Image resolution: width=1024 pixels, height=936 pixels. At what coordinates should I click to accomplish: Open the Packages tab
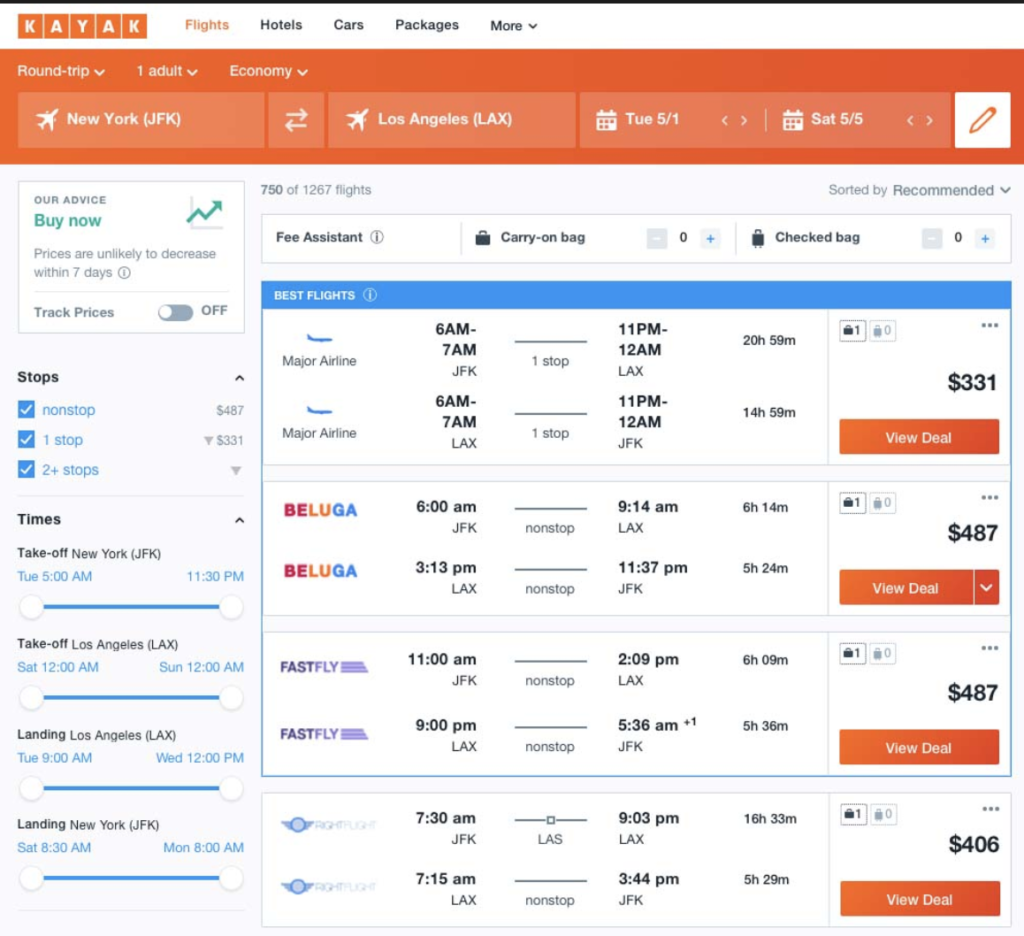427,25
